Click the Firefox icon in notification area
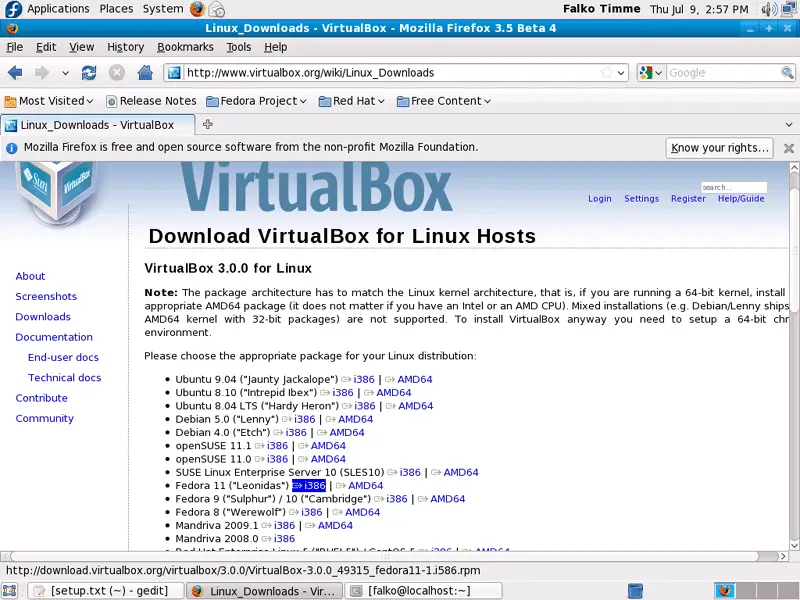The image size is (800, 600). pos(724,591)
